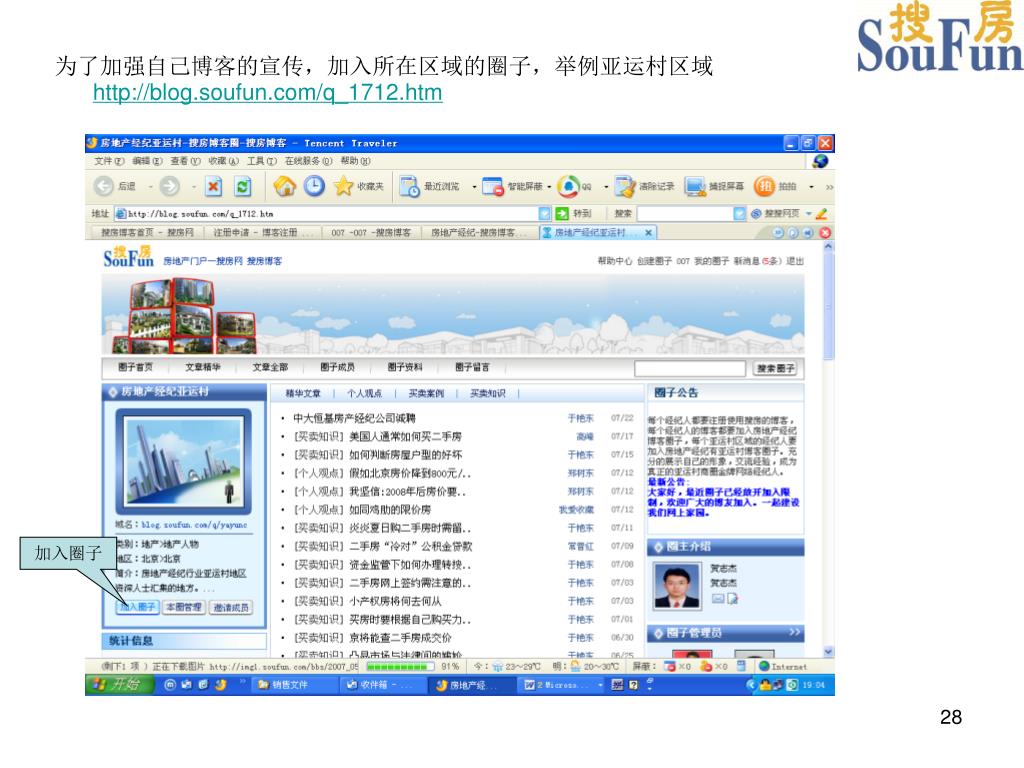The width and height of the screenshot is (1024, 768).
Task: Click the browser Forward arrow icon
Action: pos(169,187)
